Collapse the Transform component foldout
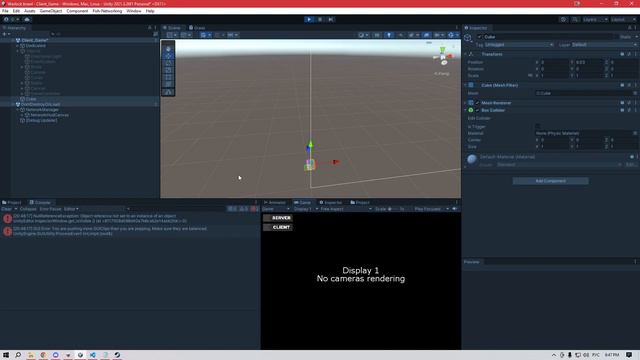Viewport: 640px width, 360px height. click(465, 54)
